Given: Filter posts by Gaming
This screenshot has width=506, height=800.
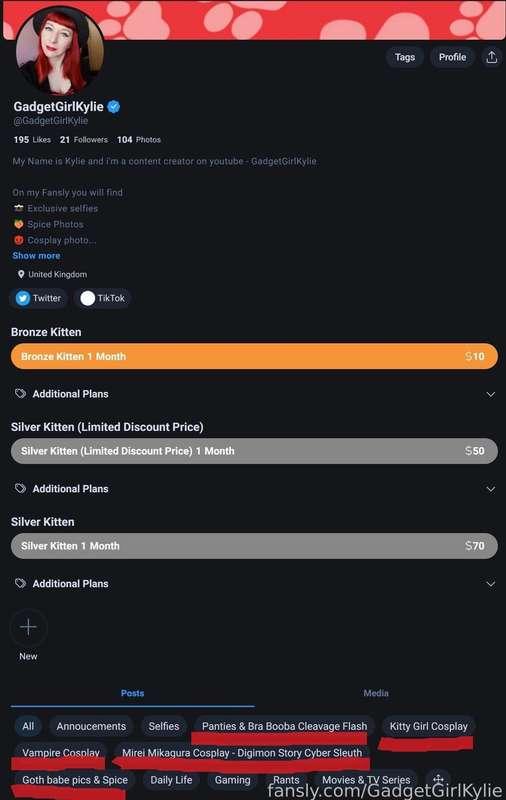Looking at the screenshot, I should [x=233, y=780].
